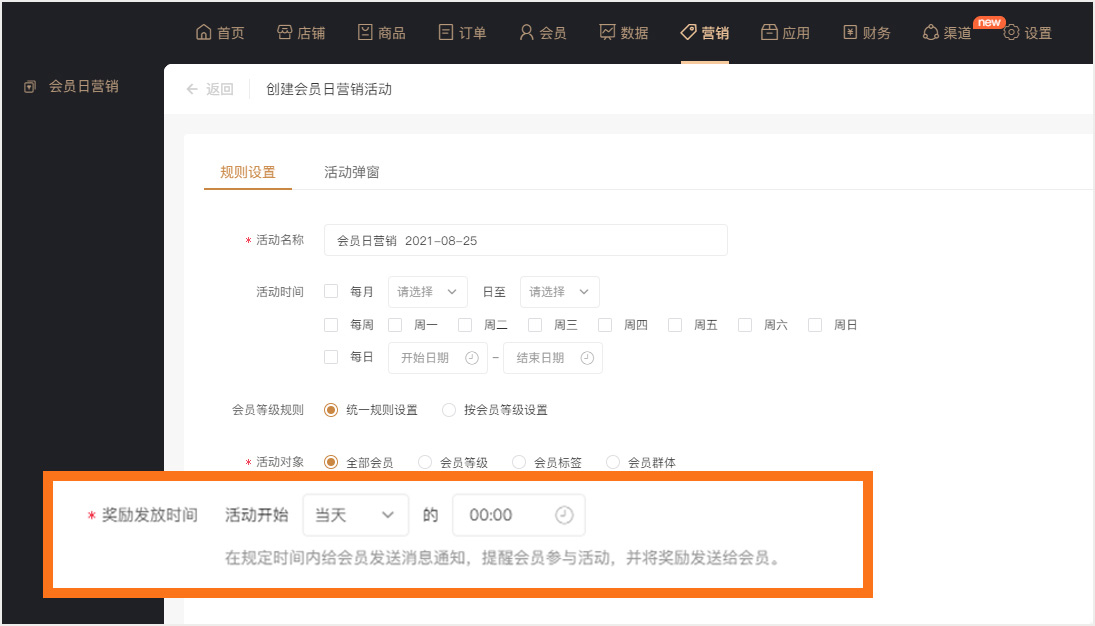Open the 财务 finance menu

tap(866, 32)
